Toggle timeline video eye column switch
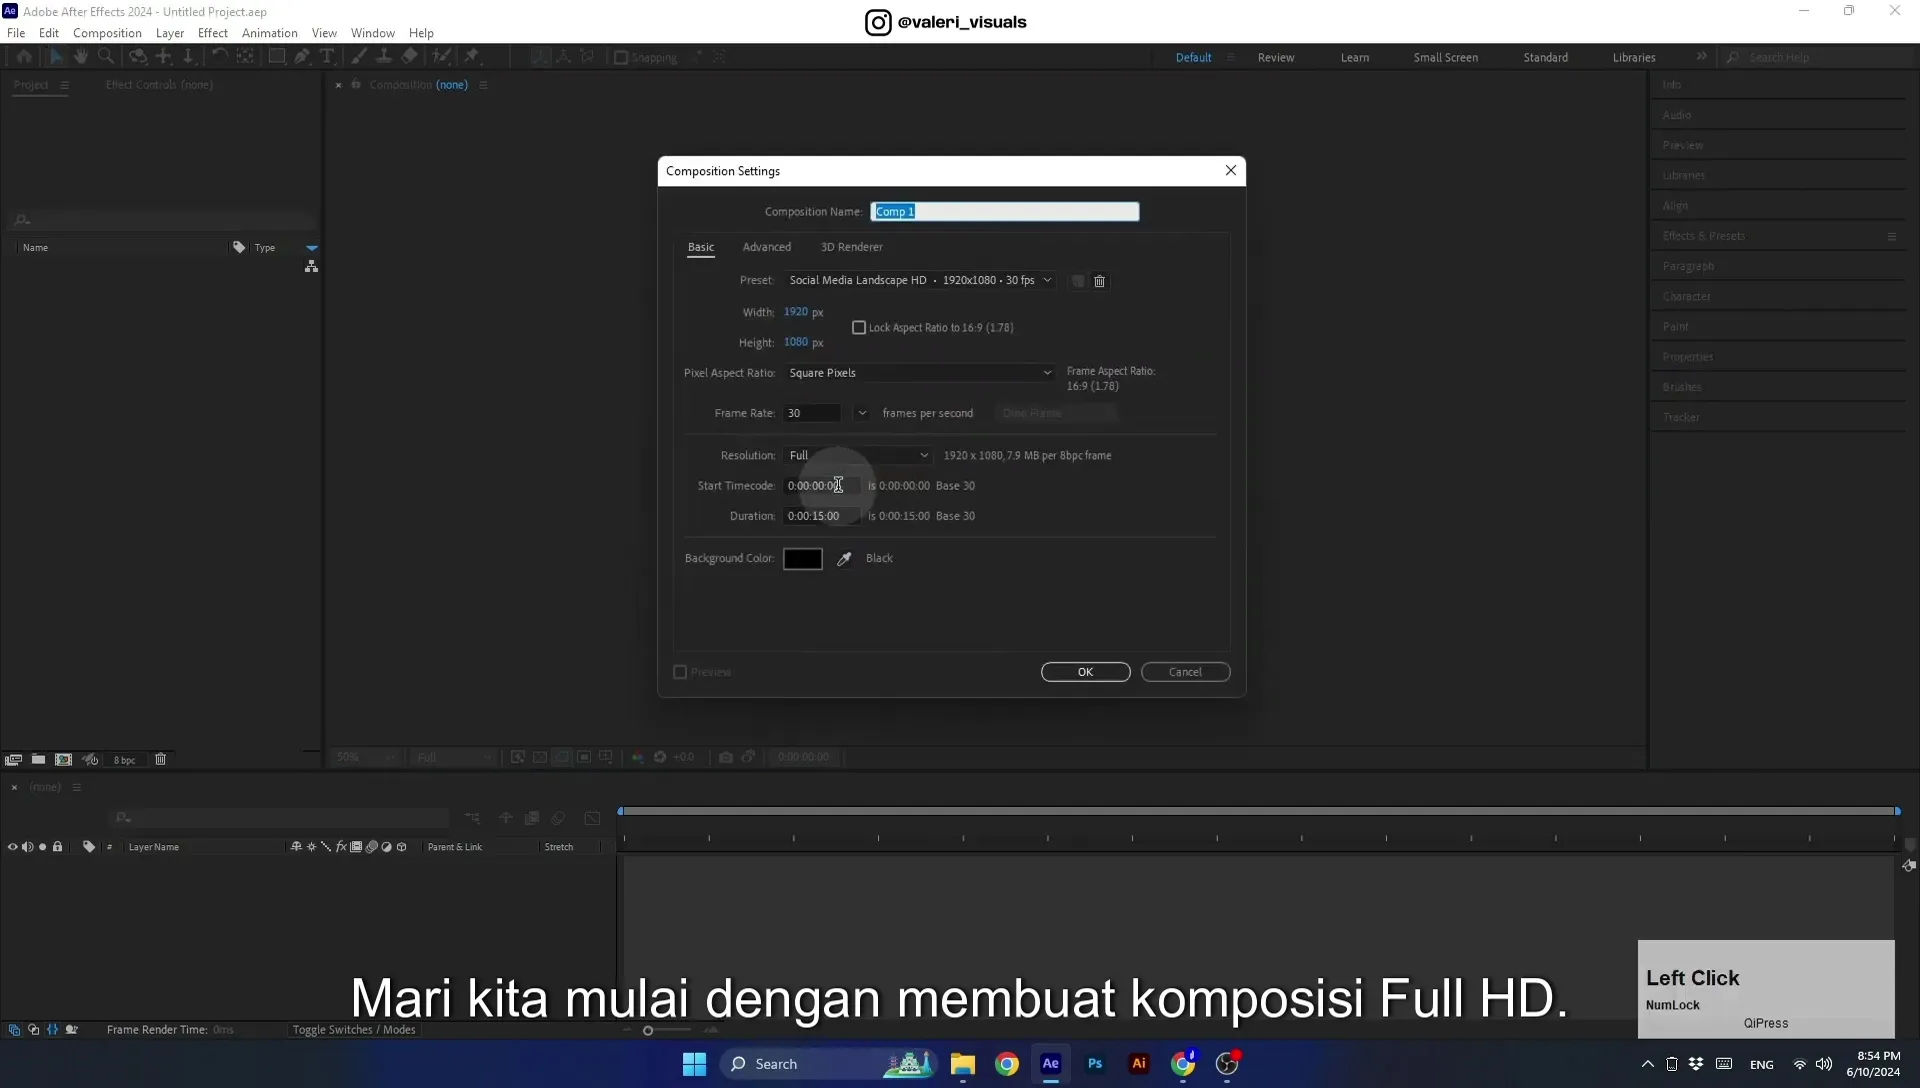This screenshot has width=1920, height=1088. click(13, 847)
